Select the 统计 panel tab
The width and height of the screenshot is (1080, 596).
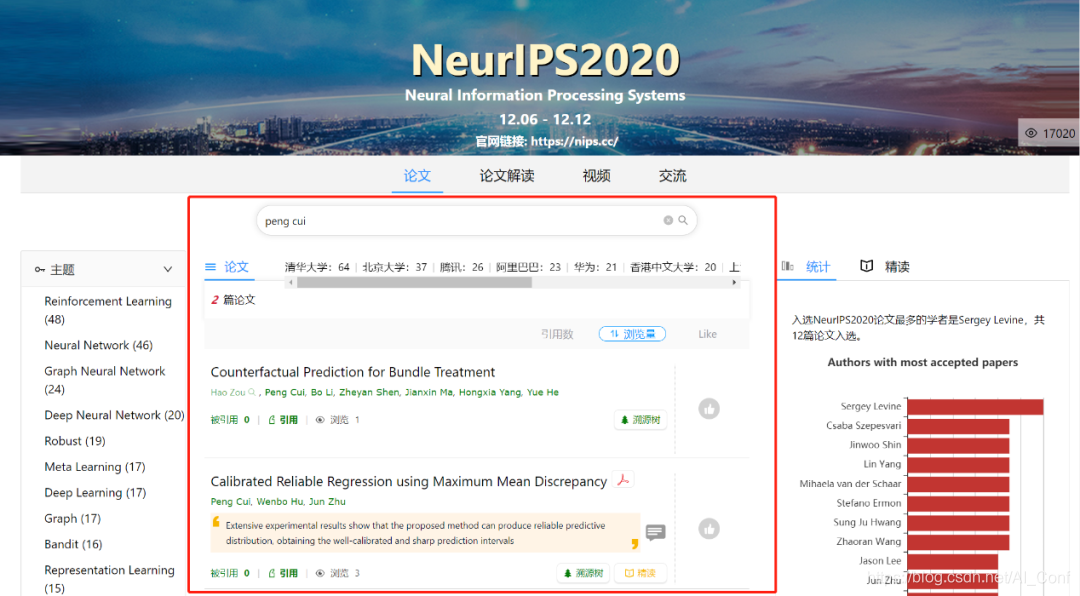[818, 267]
